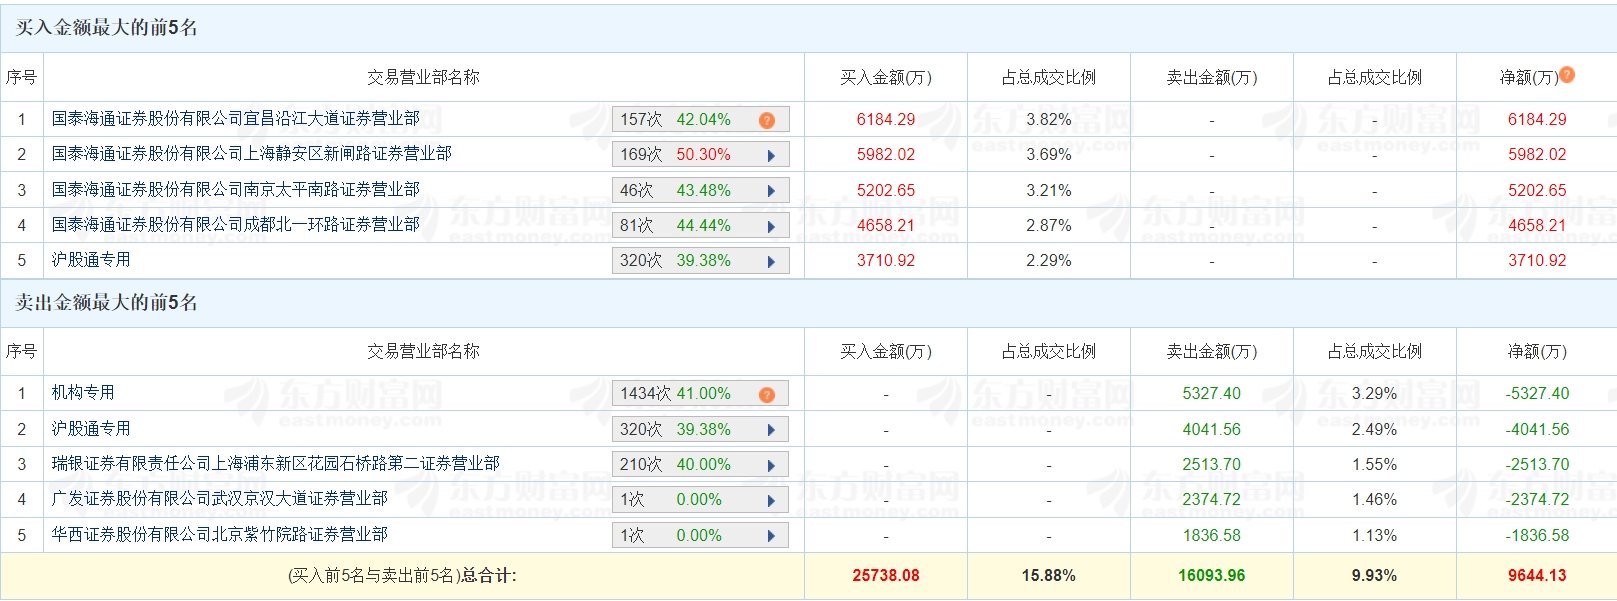Expand arrow in buy-side 沪股通专用 row
The width and height of the screenshot is (1617, 601).
click(x=771, y=262)
